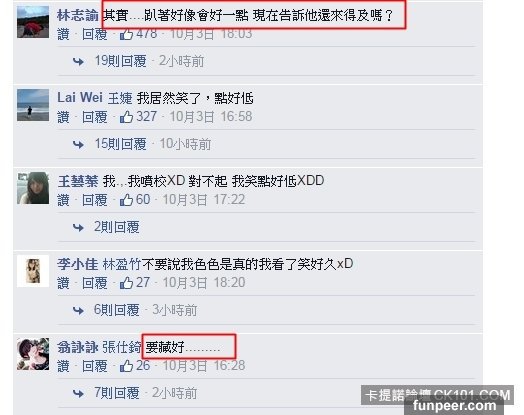Click reply arrow icon beside 15則回覆

point(78,144)
